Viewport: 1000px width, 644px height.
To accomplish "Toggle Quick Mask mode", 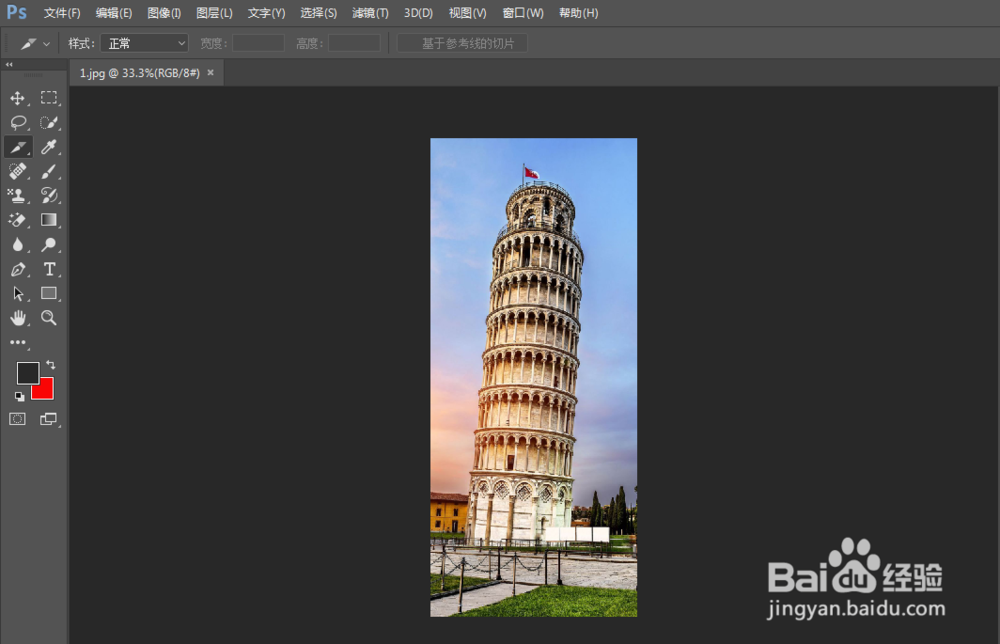I will [17, 419].
